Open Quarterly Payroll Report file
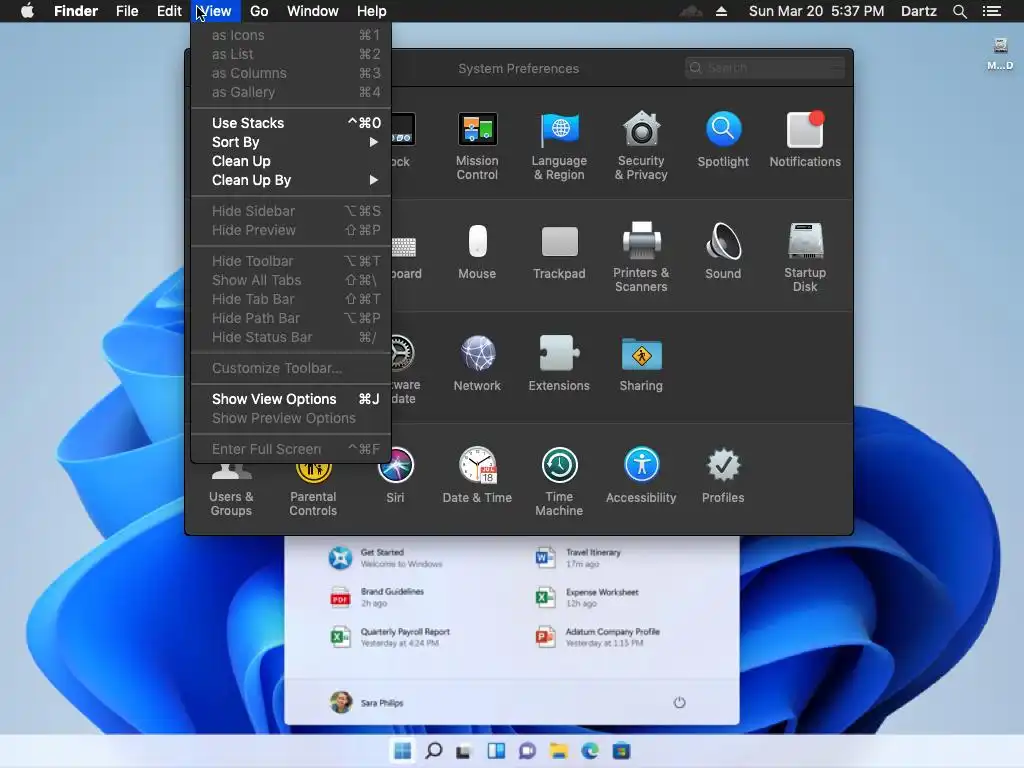 coord(391,637)
